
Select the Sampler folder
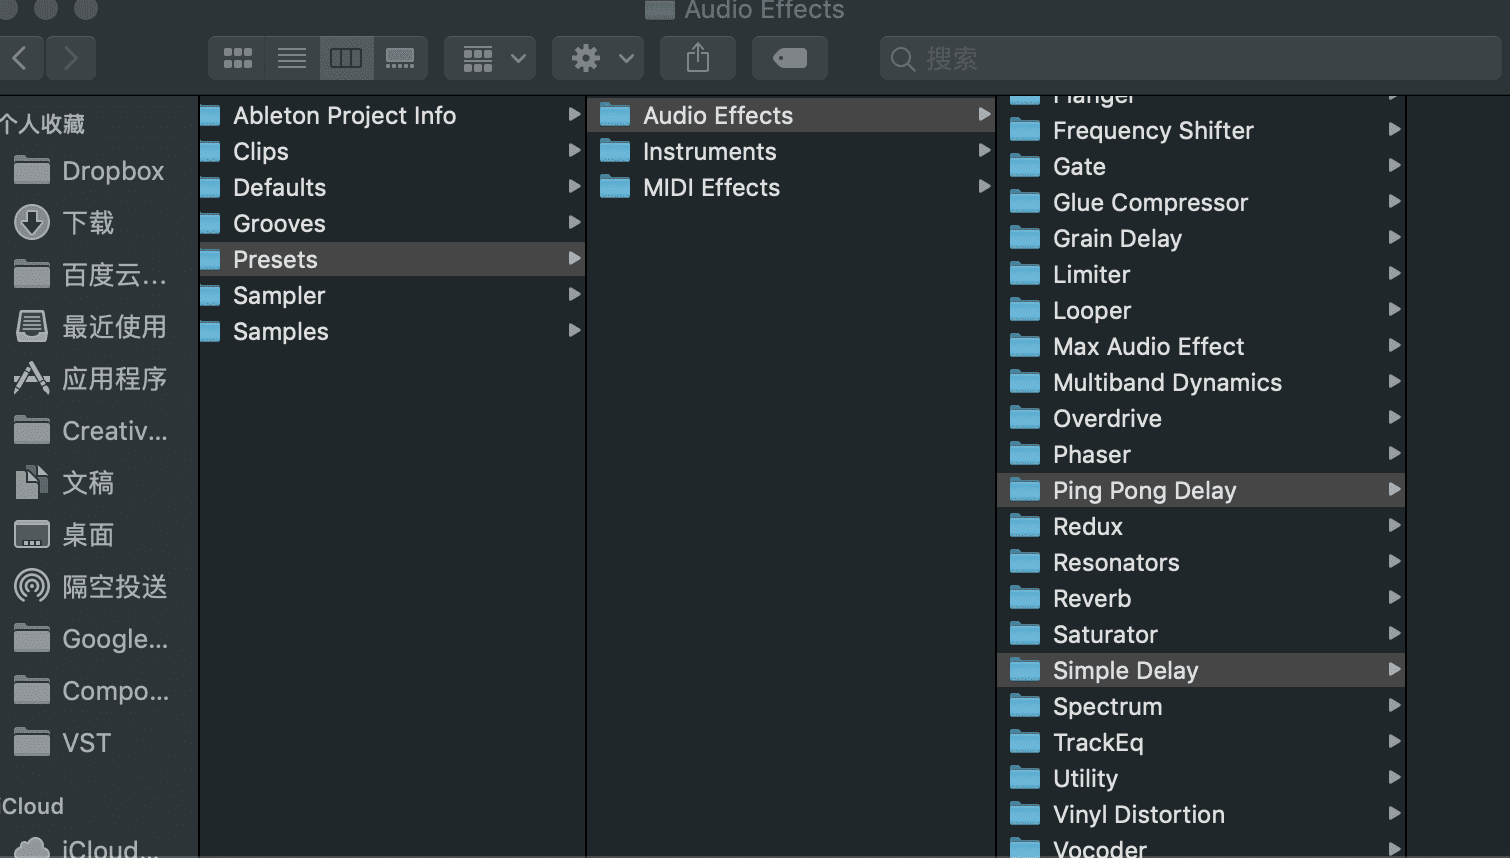[392, 295]
